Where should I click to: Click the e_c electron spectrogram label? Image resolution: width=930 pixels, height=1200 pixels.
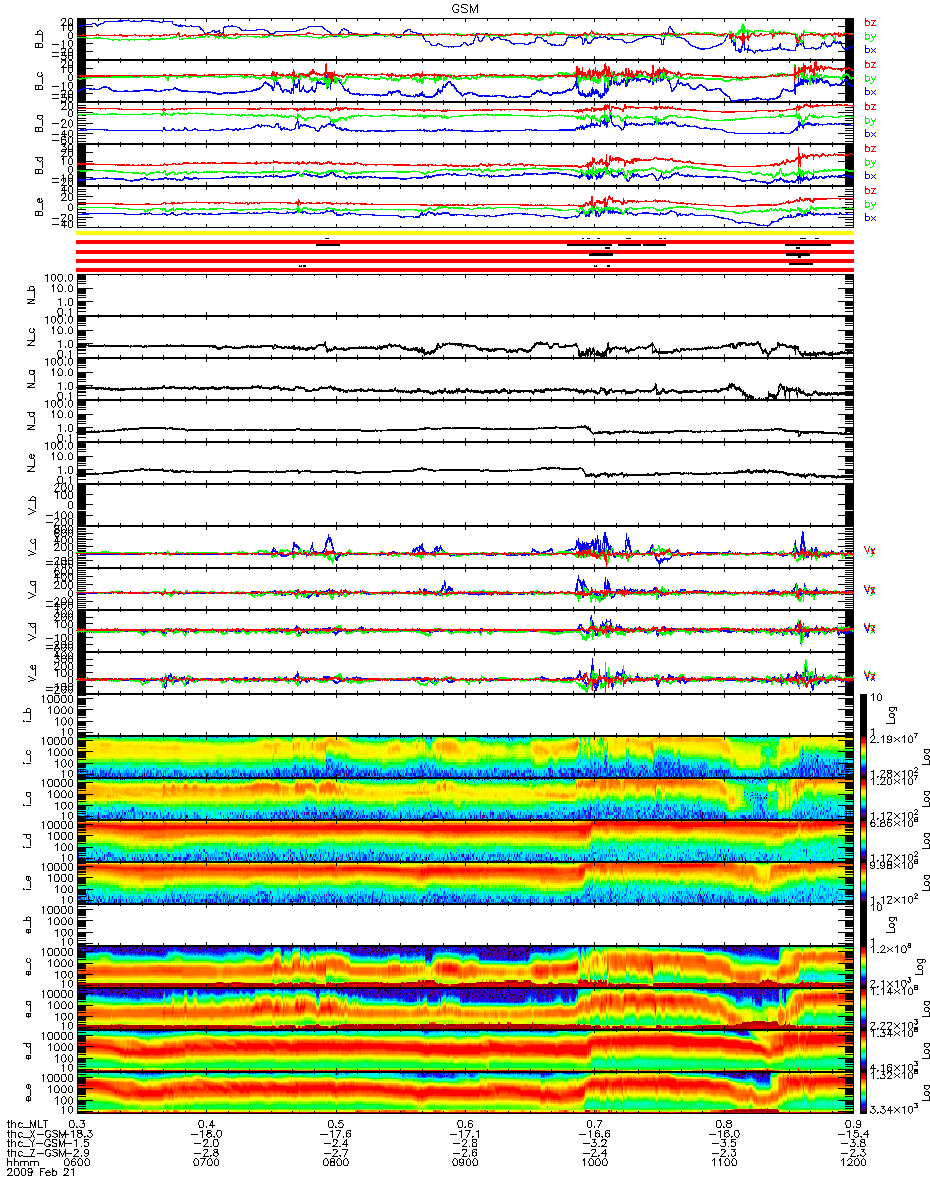(26, 966)
